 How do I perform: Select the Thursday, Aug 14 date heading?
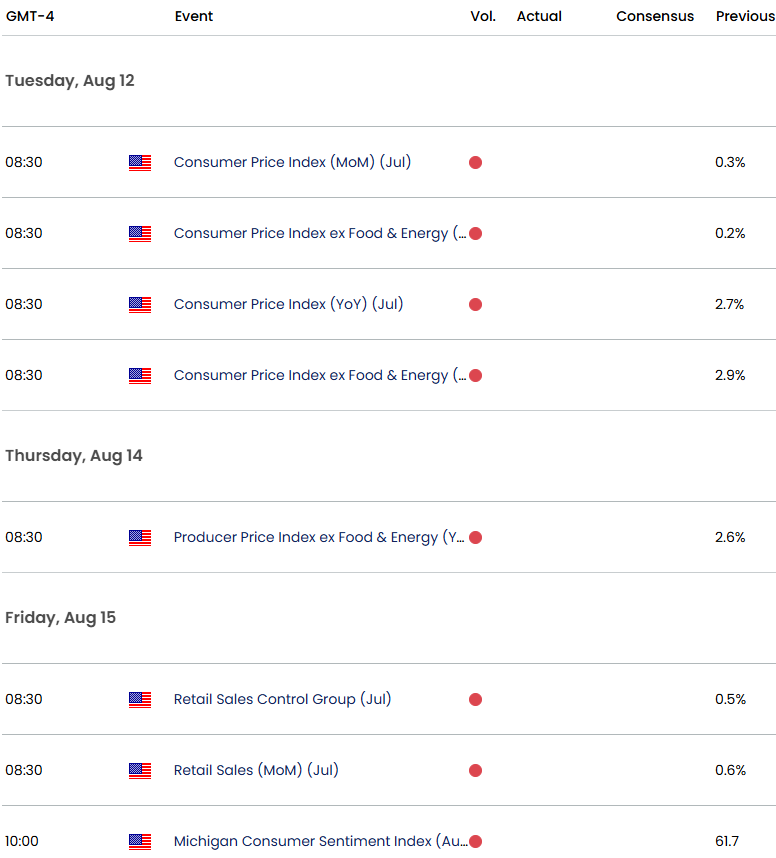point(74,455)
